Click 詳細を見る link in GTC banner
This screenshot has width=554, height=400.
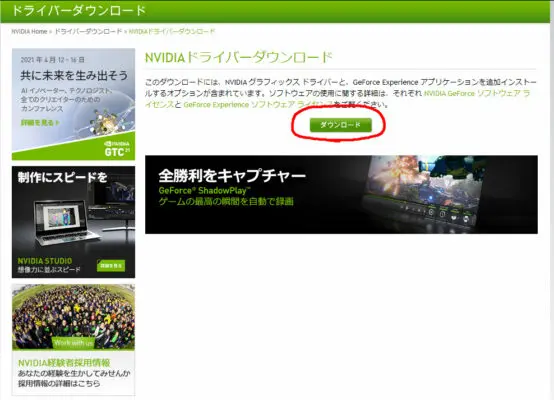point(40,123)
